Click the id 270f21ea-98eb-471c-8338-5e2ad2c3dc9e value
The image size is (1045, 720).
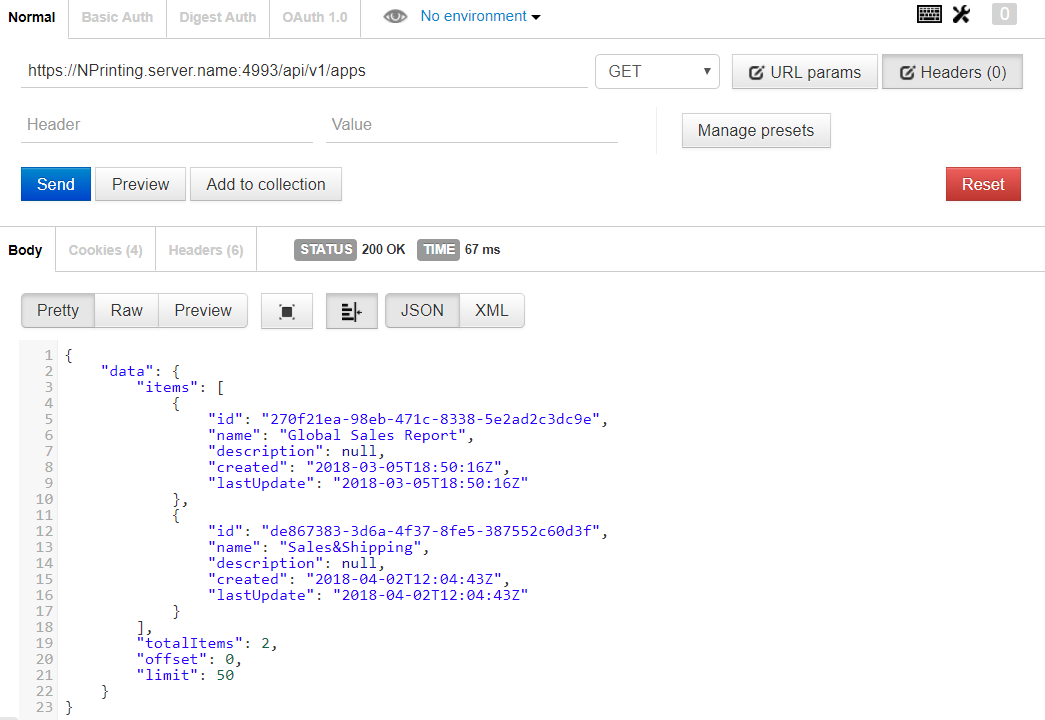[431, 419]
